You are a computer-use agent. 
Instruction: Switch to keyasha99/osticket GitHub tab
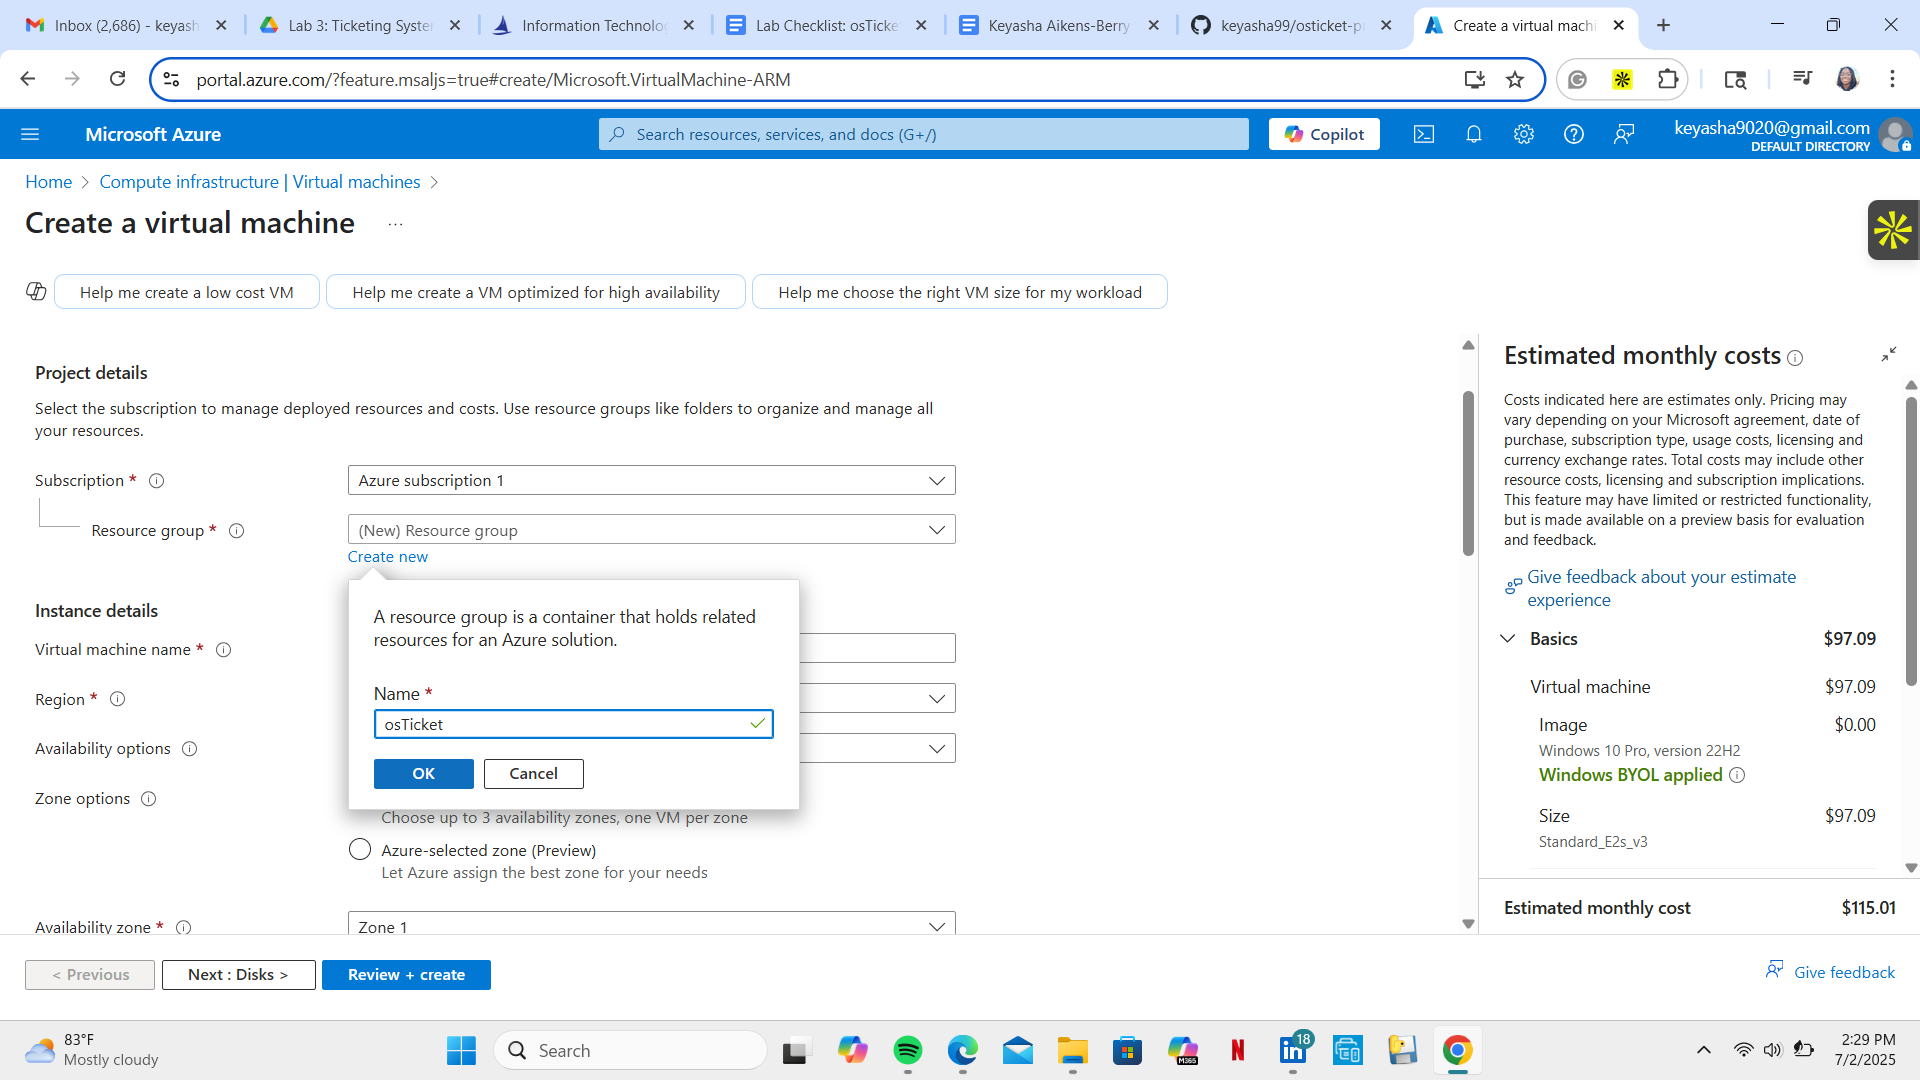(x=1292, y=25)
